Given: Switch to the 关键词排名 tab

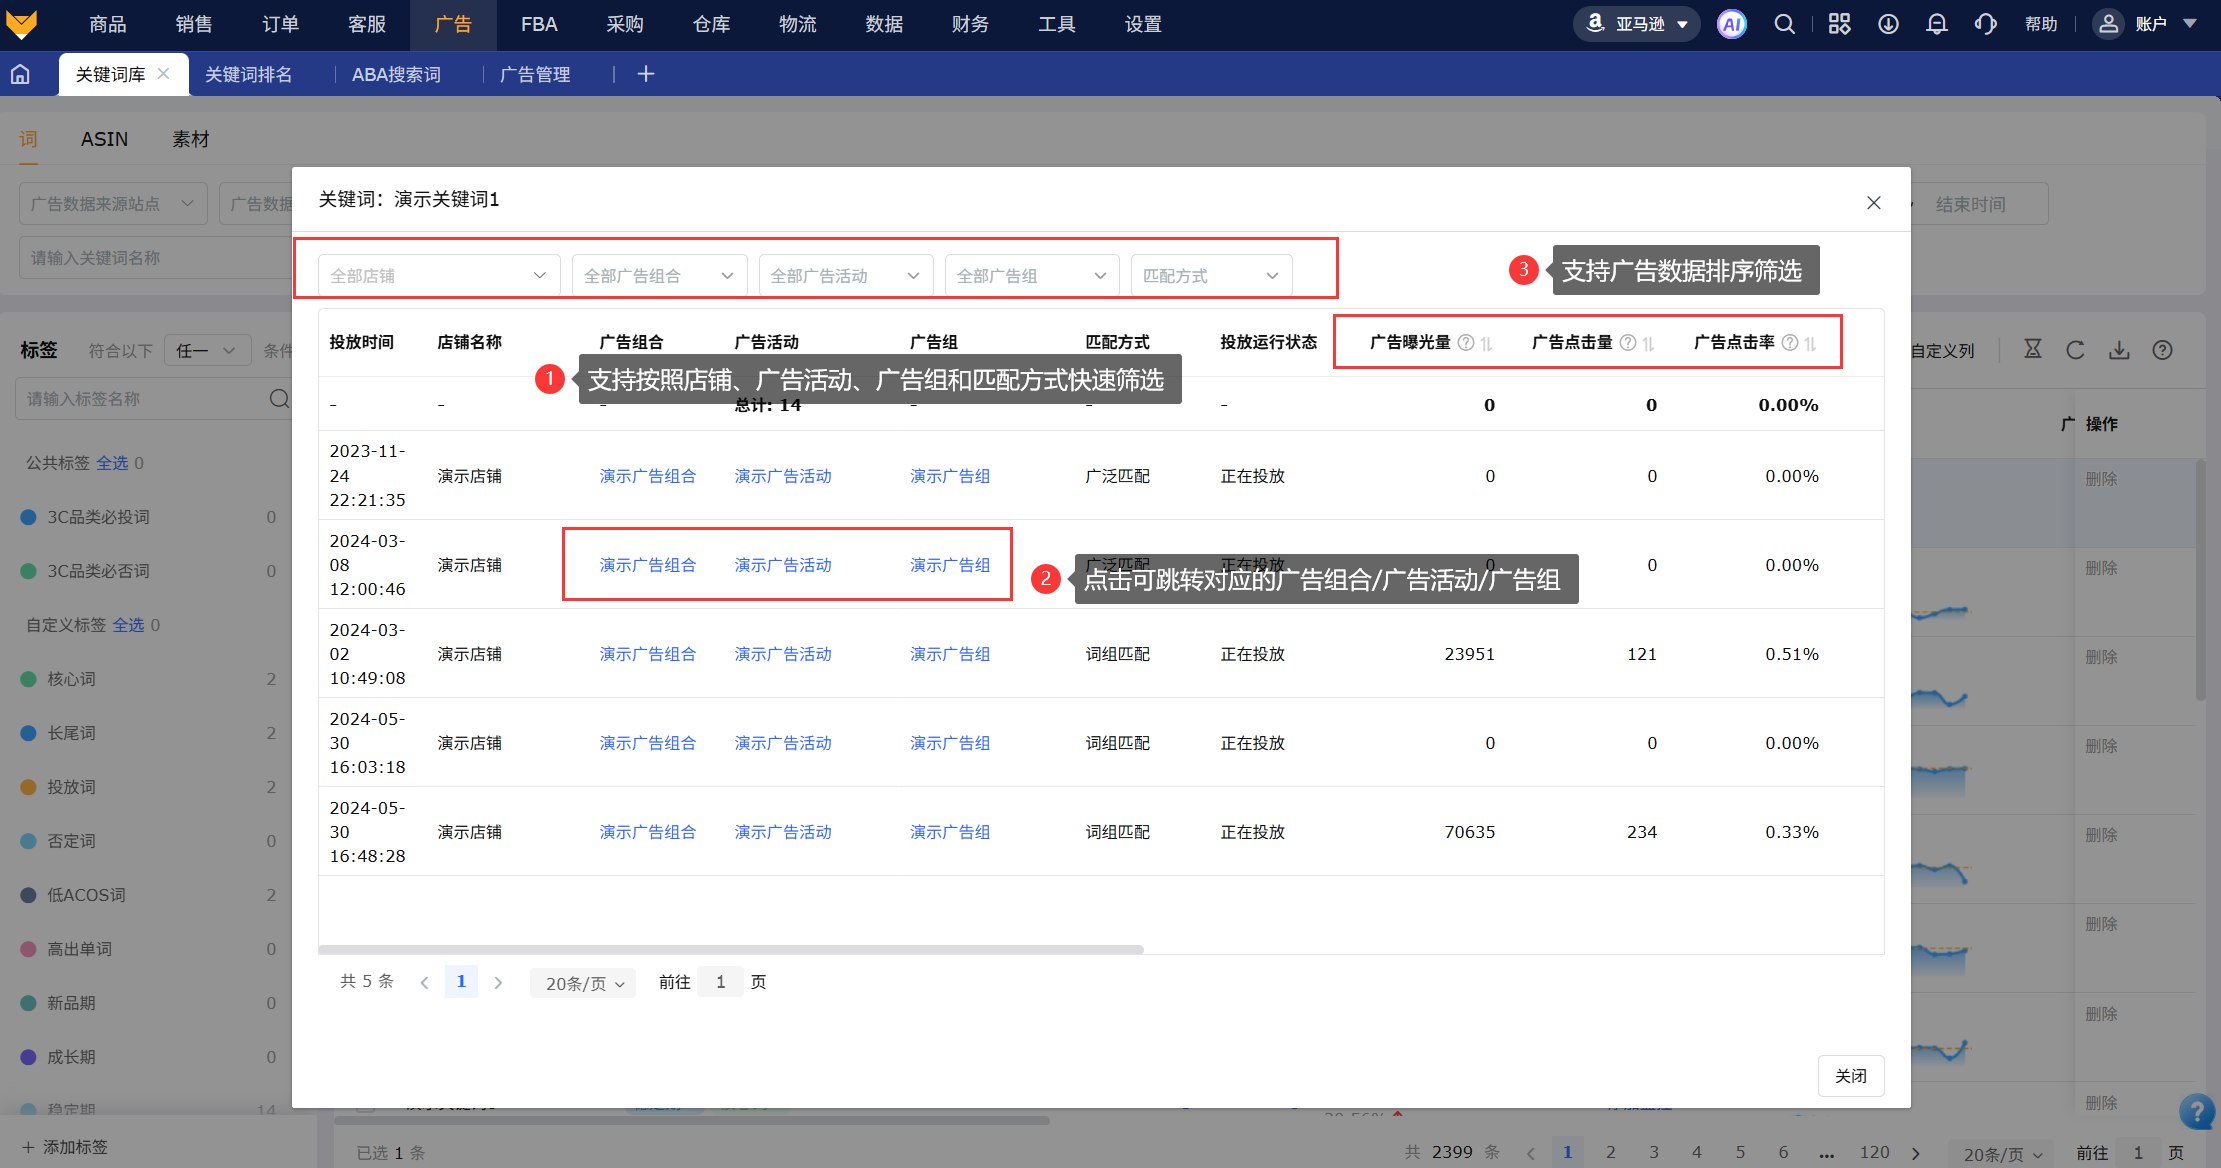Looking at the screenshot, I should tap(248, 74).
